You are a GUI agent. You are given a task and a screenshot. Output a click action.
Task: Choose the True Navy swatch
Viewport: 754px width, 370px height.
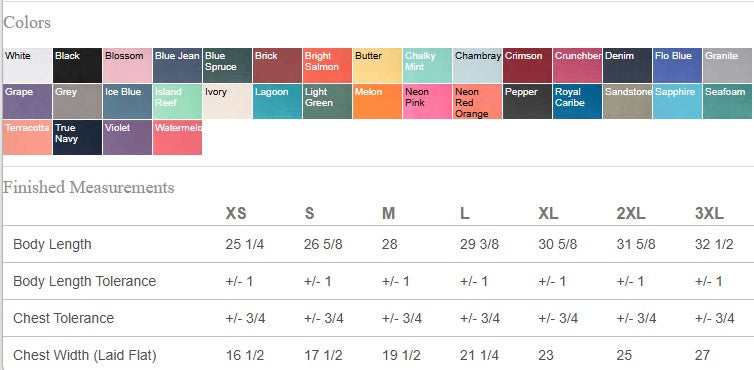[77, 138]
